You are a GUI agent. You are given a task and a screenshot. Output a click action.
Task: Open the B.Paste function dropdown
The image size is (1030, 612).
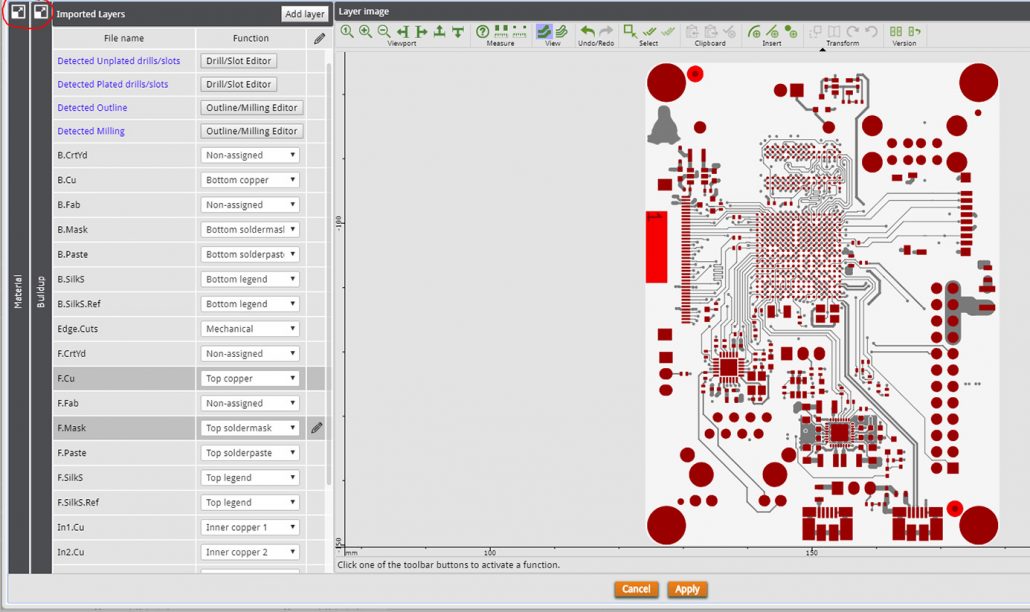250,254
